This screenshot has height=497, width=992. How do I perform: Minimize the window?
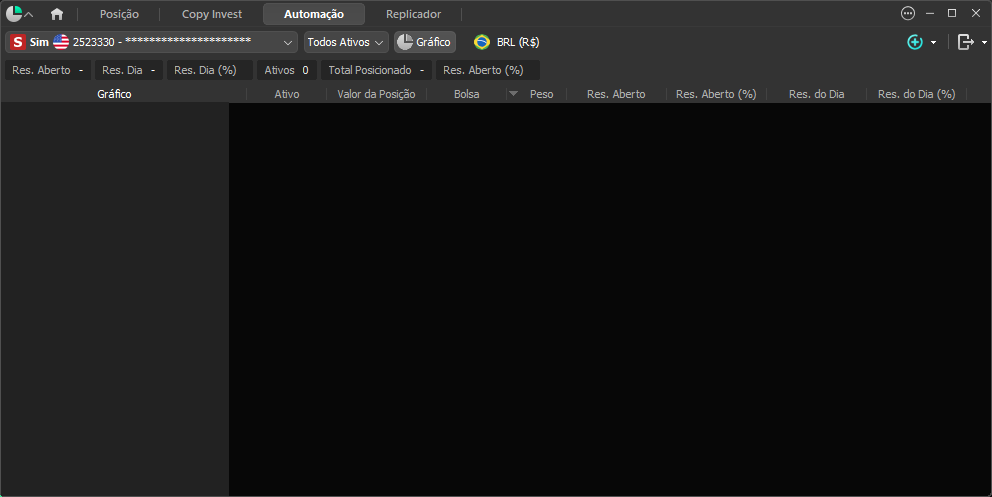click(930, 13)
